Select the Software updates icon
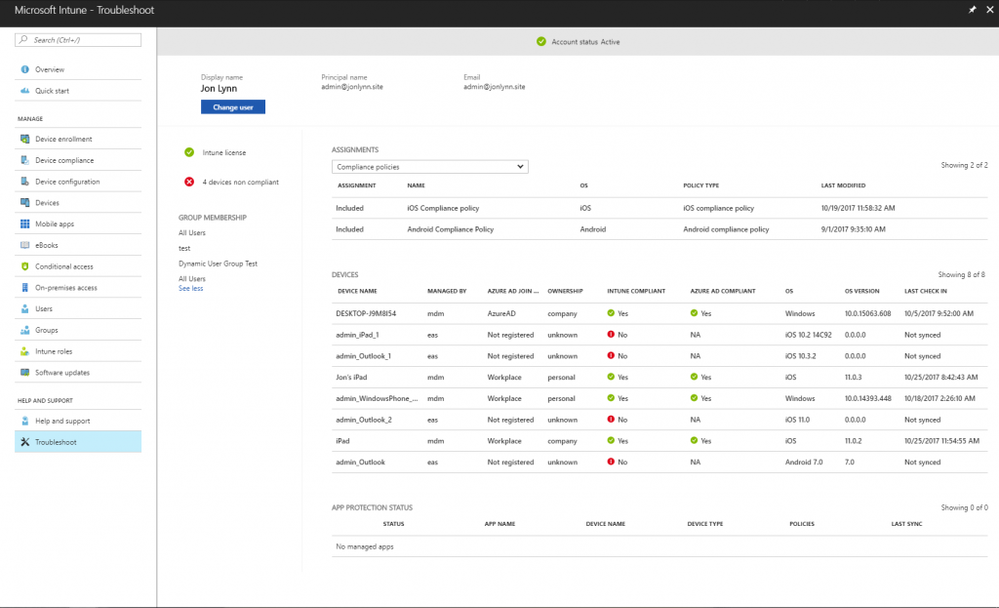Viewport: 999px width, 608px height. click(26, 372)
